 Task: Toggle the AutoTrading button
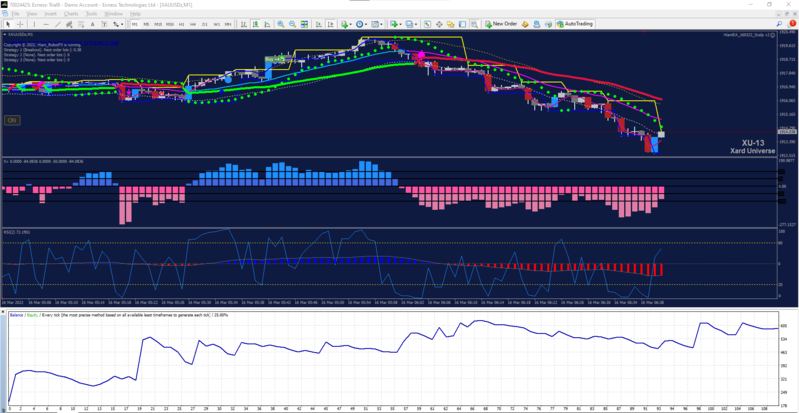(x=575, y=24)
